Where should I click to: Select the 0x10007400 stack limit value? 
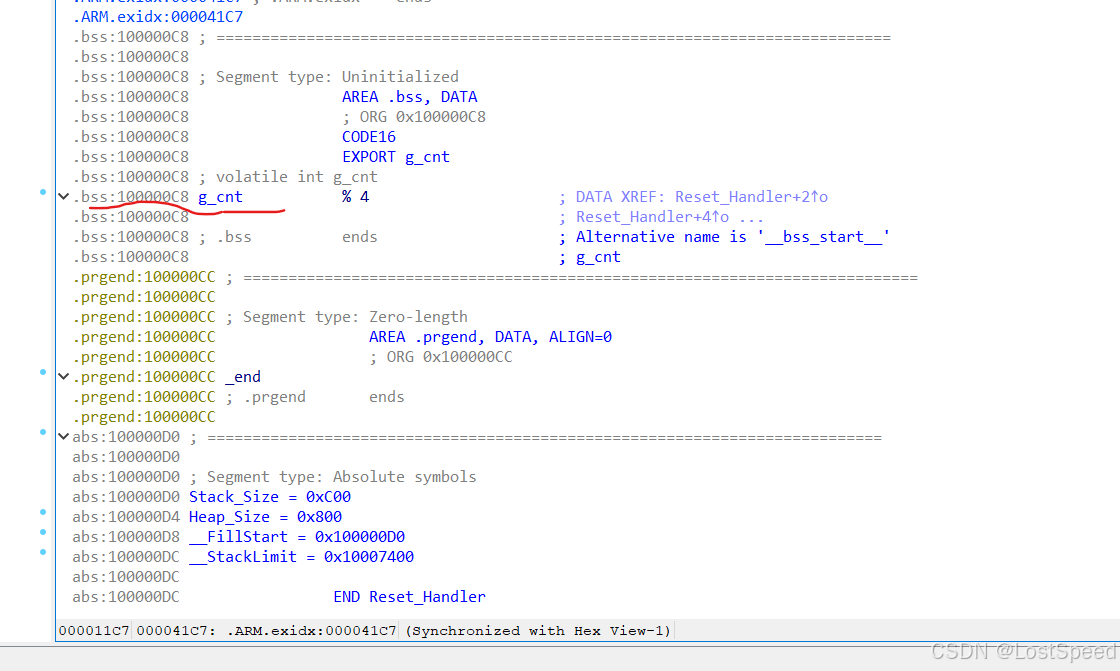coord(369,557)
